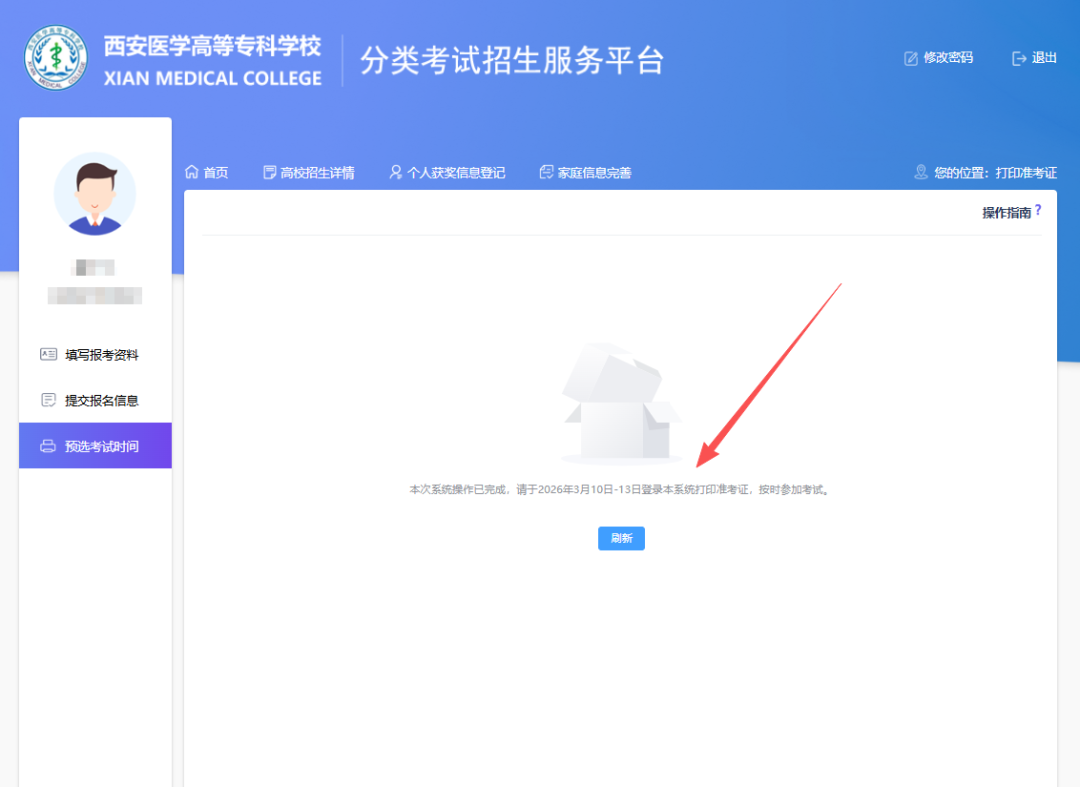The width and height of the screenshot is (1080, 787).
Task: Go to the 家庭信息完善 tab
Action: click(x=594, y=173)
